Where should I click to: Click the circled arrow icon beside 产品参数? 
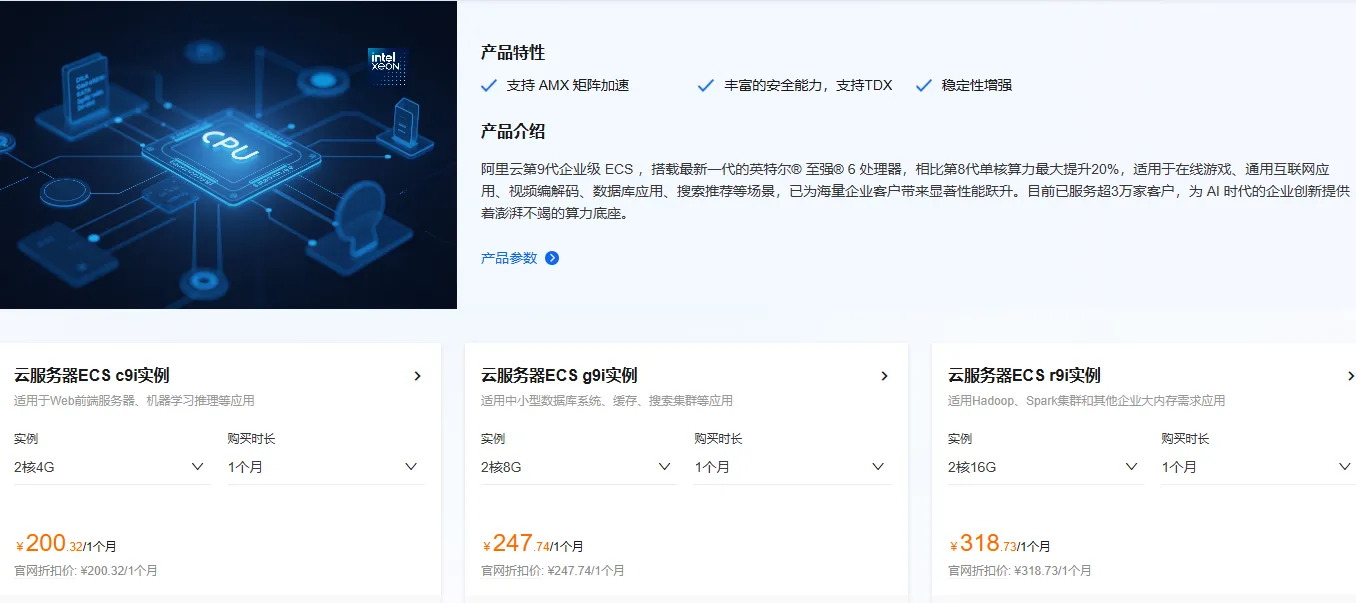tap(552, 258)
